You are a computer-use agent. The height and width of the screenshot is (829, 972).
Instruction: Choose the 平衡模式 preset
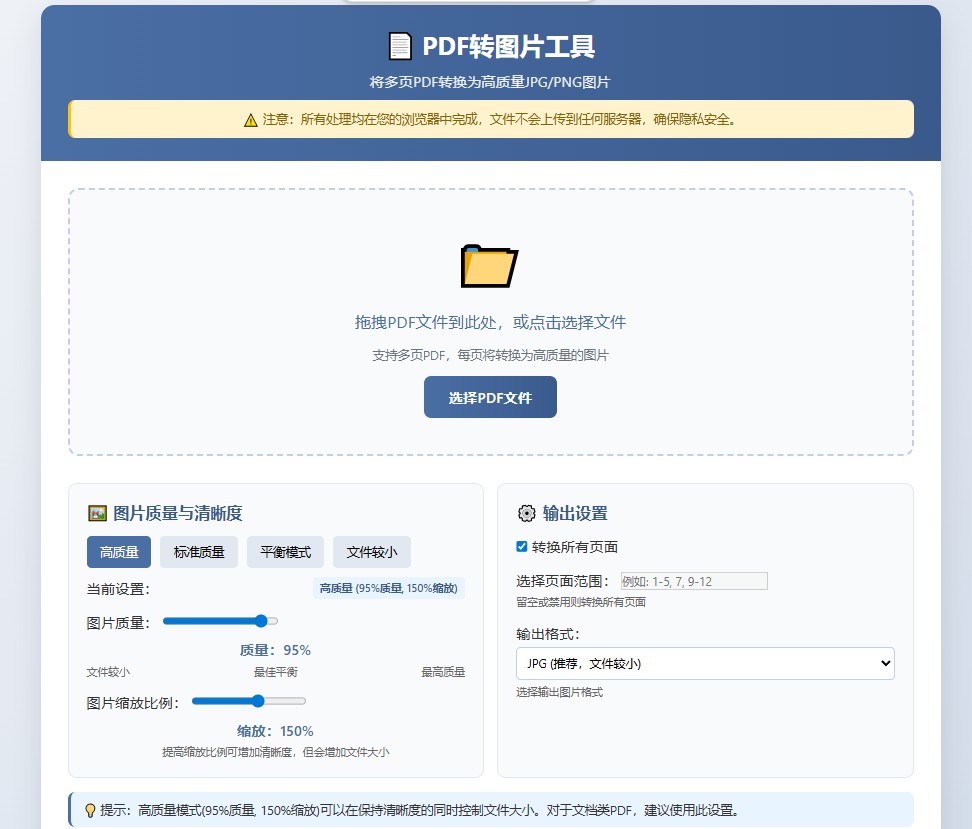click(285, 552)
